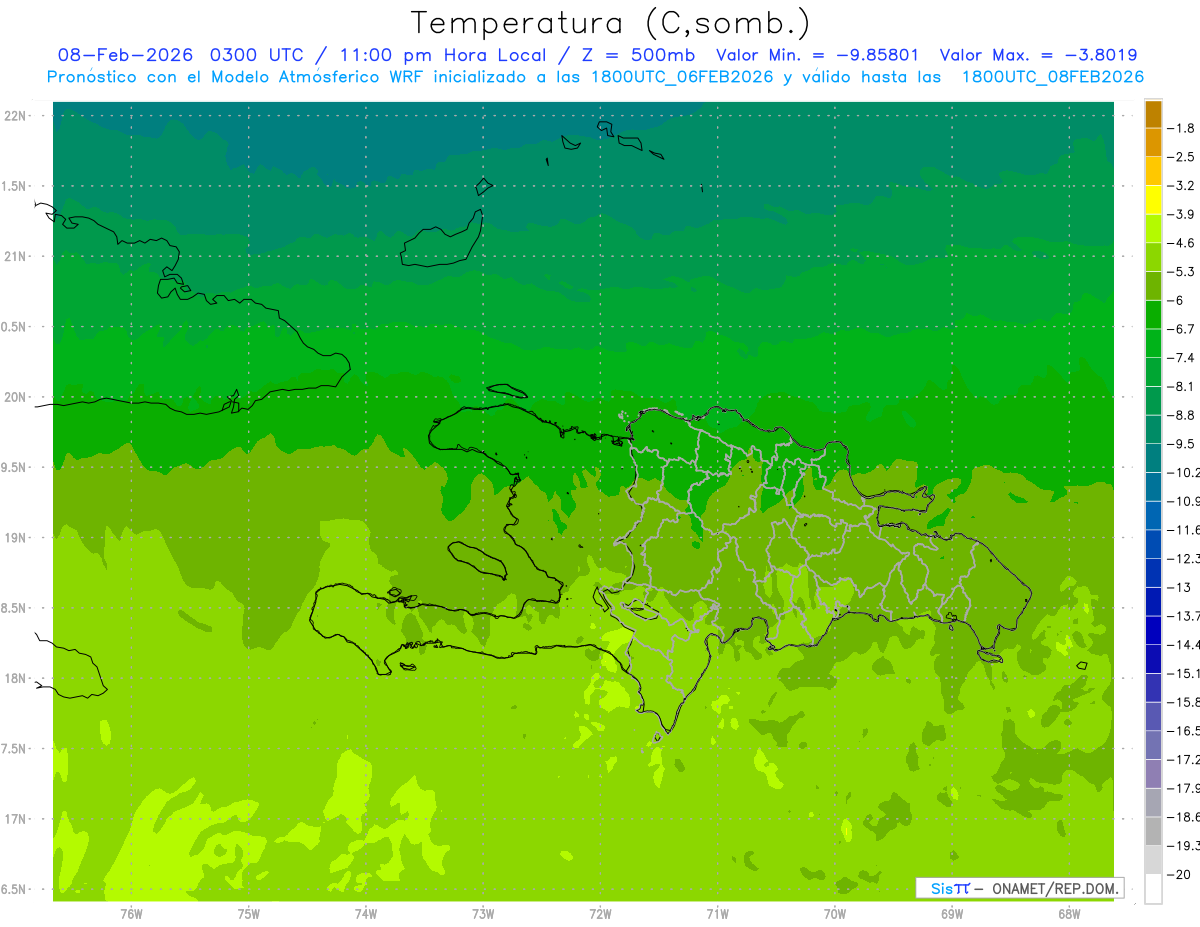Image resolution: width=1200 pixels, height=927 pixels.
Task: Click the white swatch below -20 in legend
Action: (1153, 889)
